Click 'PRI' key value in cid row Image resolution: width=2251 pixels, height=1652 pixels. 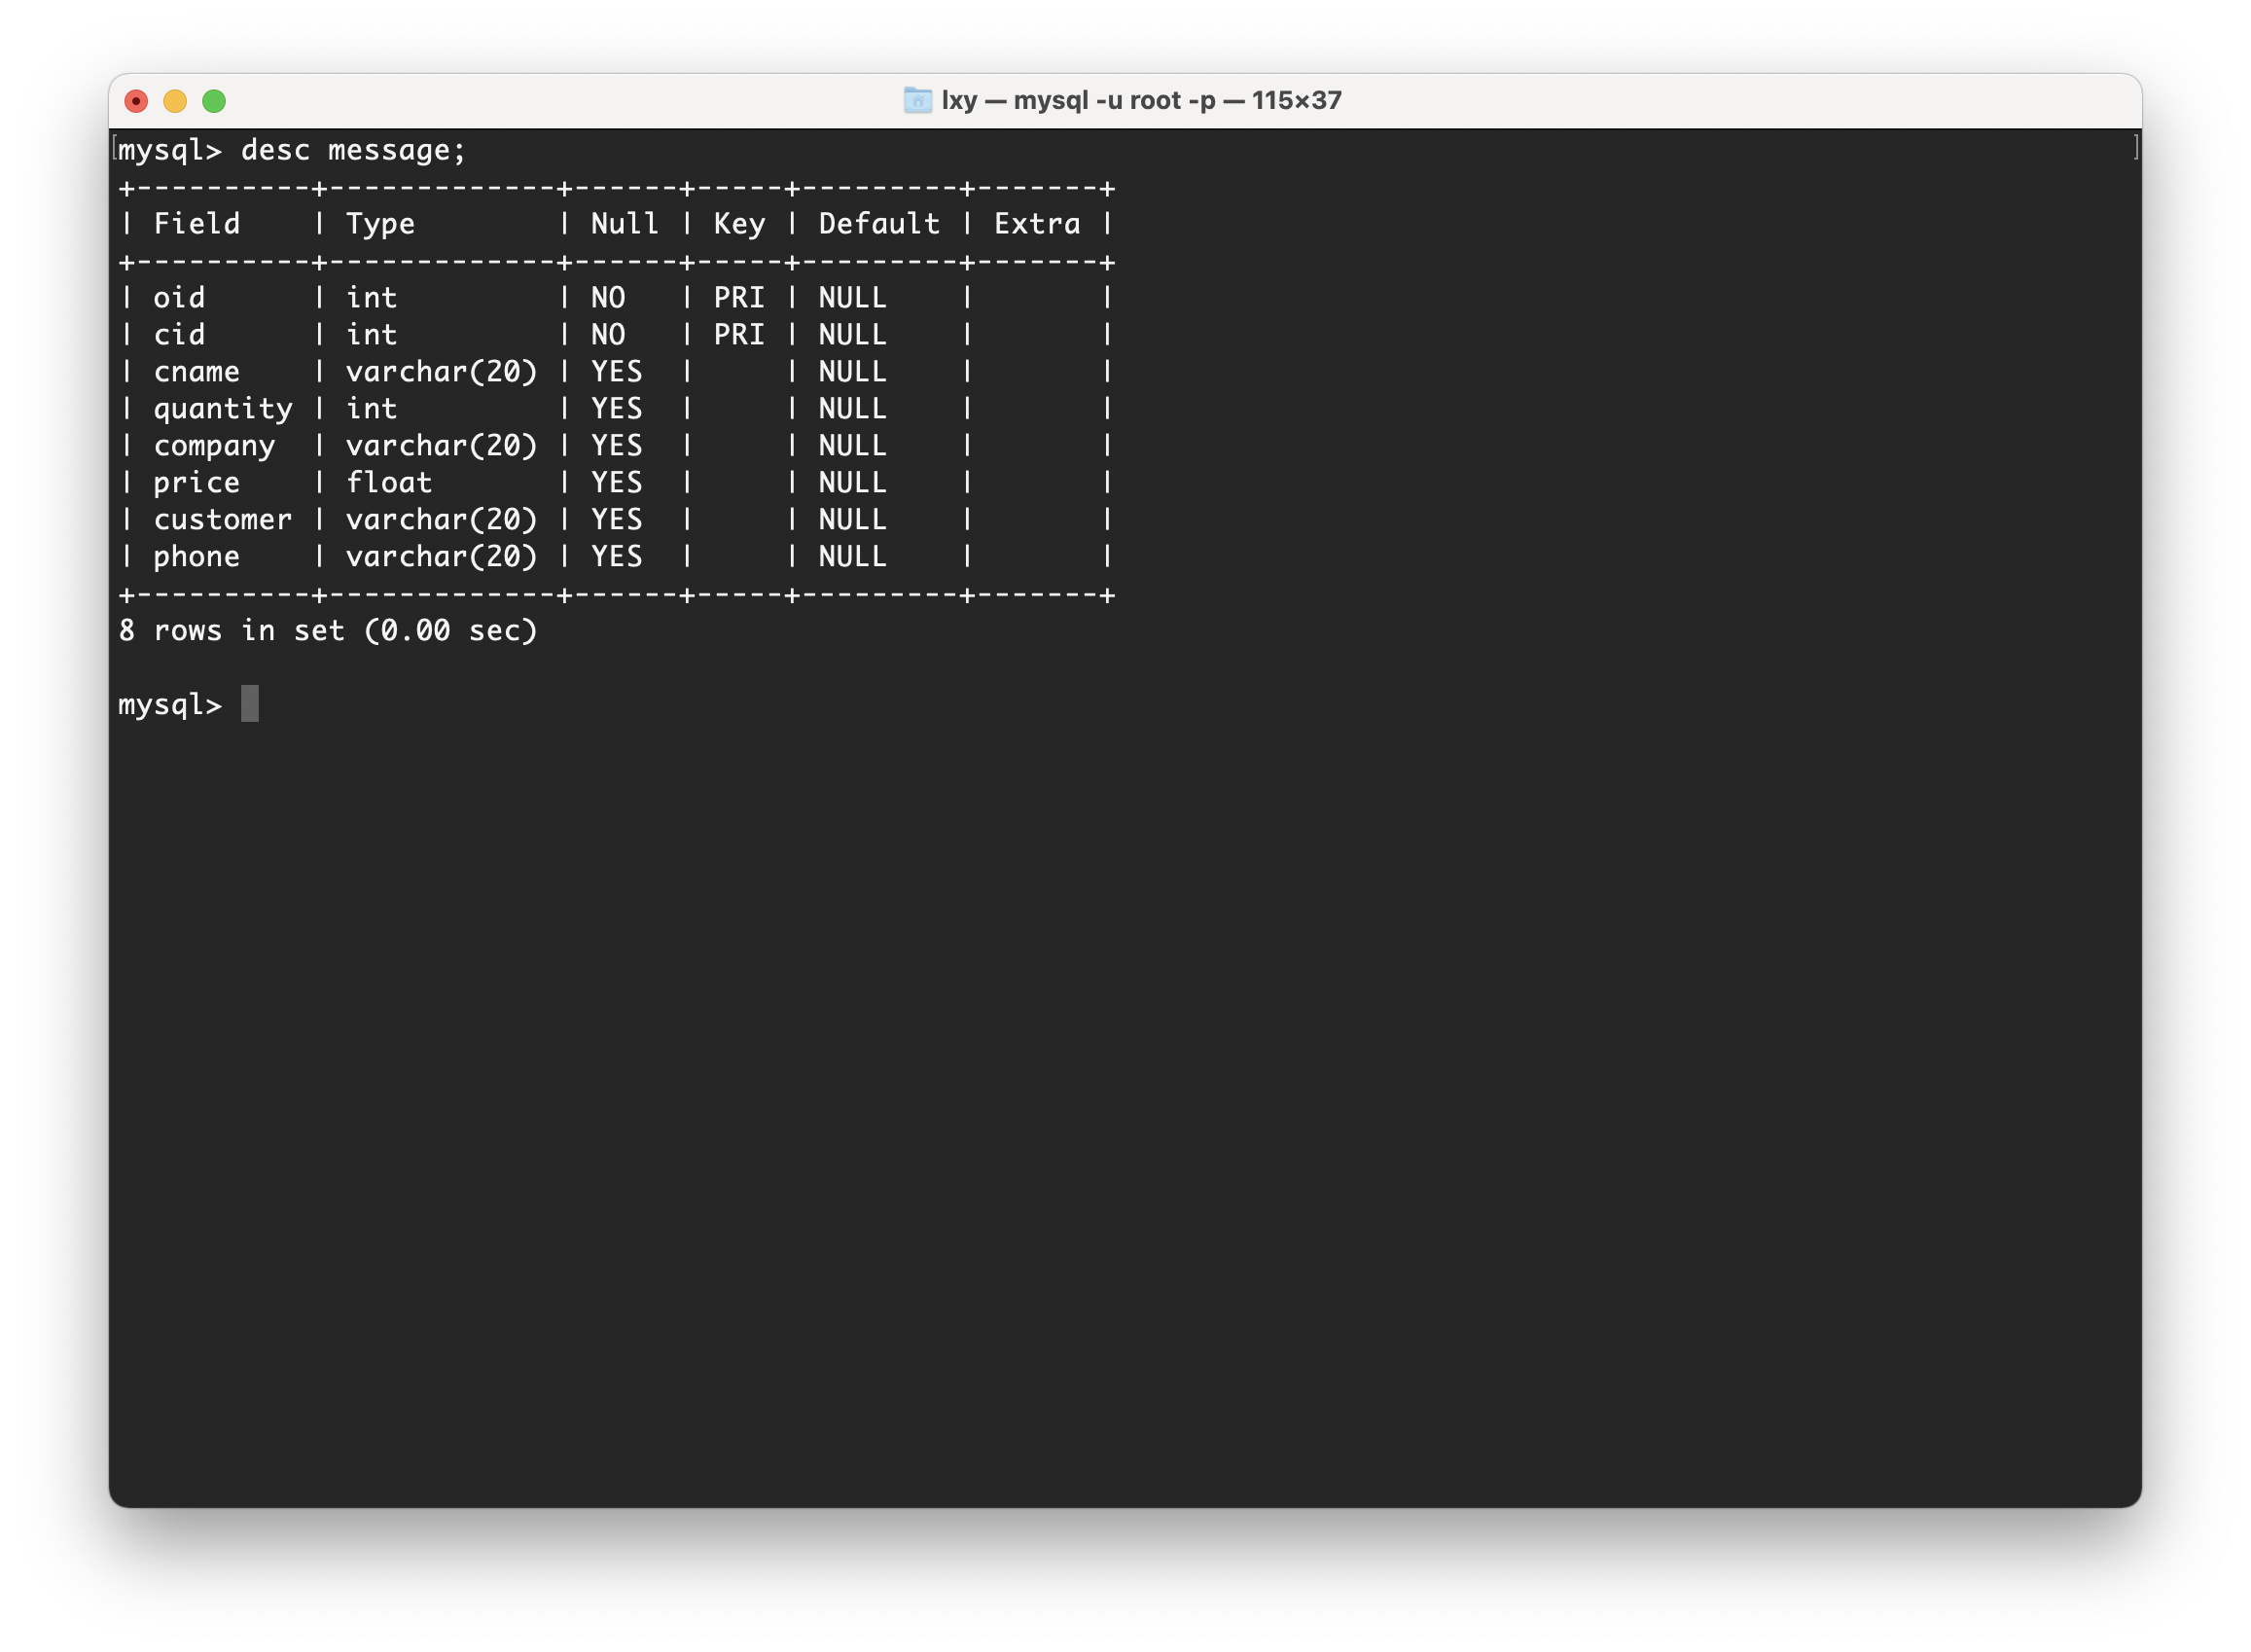tap(739, 335)
